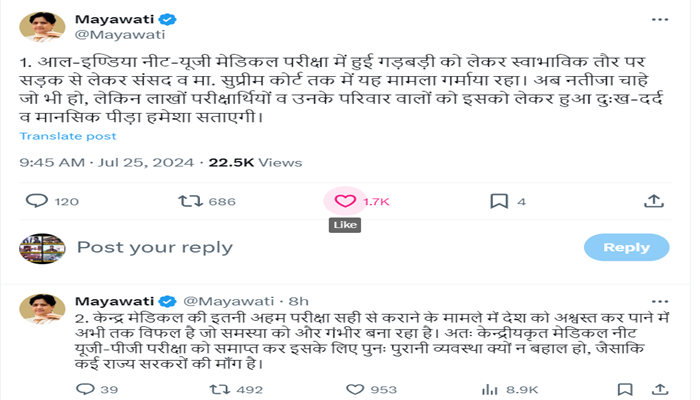Click the blue Reply button
Viewport: 700px width, 400px height.
pos(626,247)
